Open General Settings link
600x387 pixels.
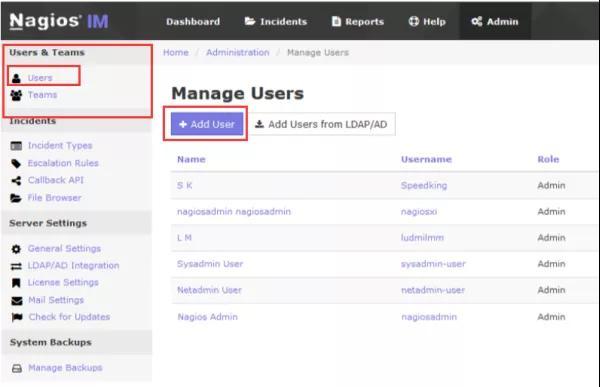[x=64, y=248]
